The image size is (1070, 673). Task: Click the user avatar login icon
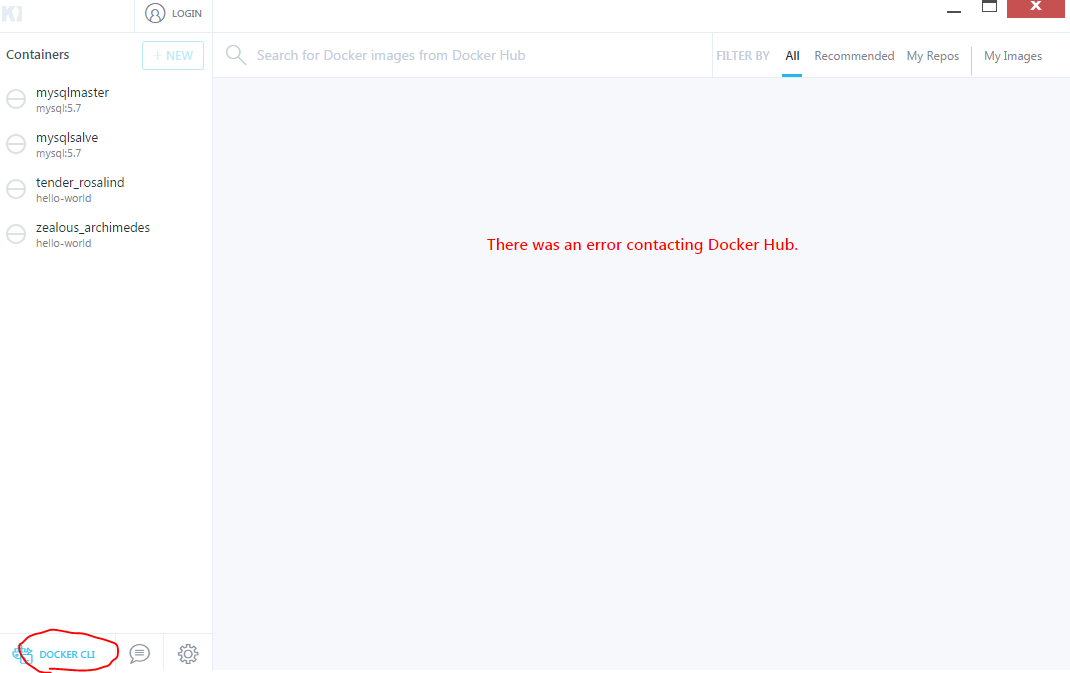pos(155,13)
